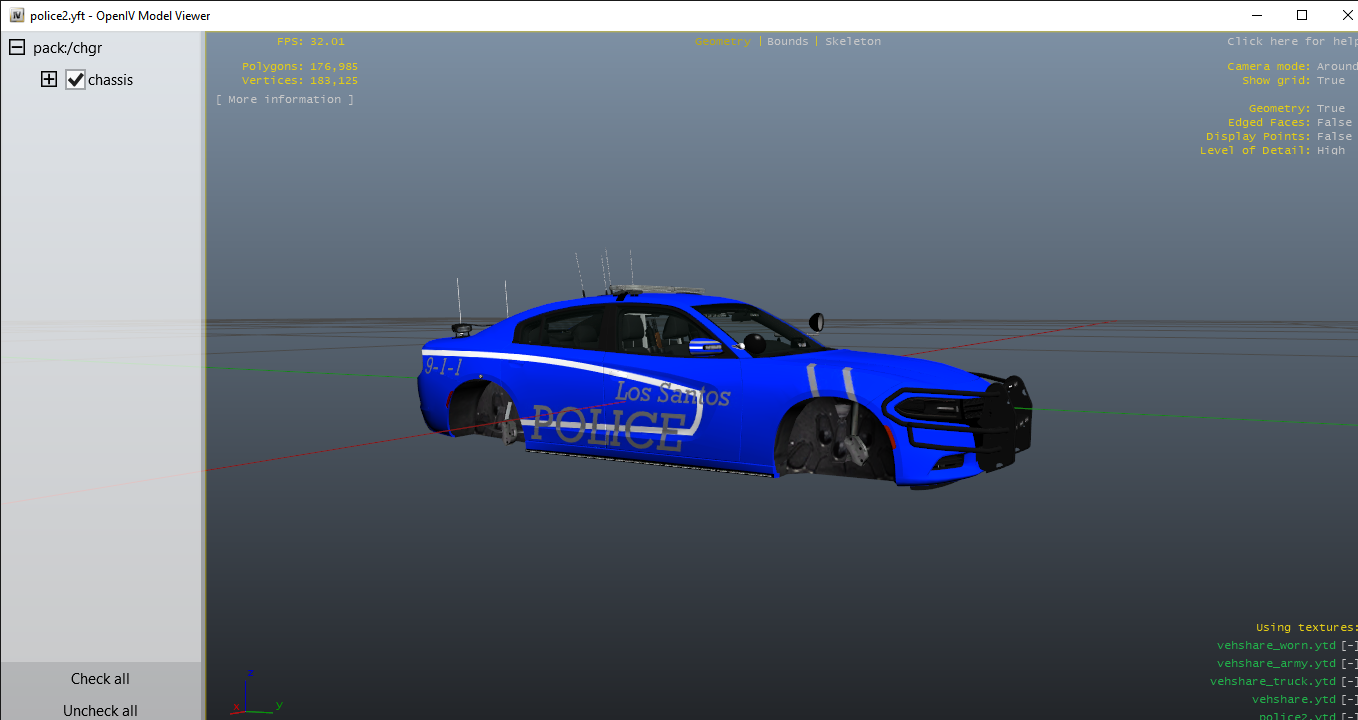1358x720 pixels.
Task: Expand the chassis tree node
Action: 48,80
